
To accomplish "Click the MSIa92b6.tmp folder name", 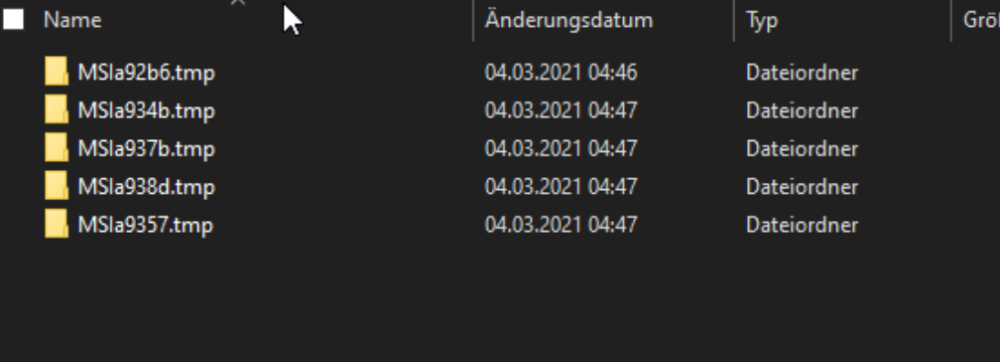I will pyautogui.click(x=146, y=73).
